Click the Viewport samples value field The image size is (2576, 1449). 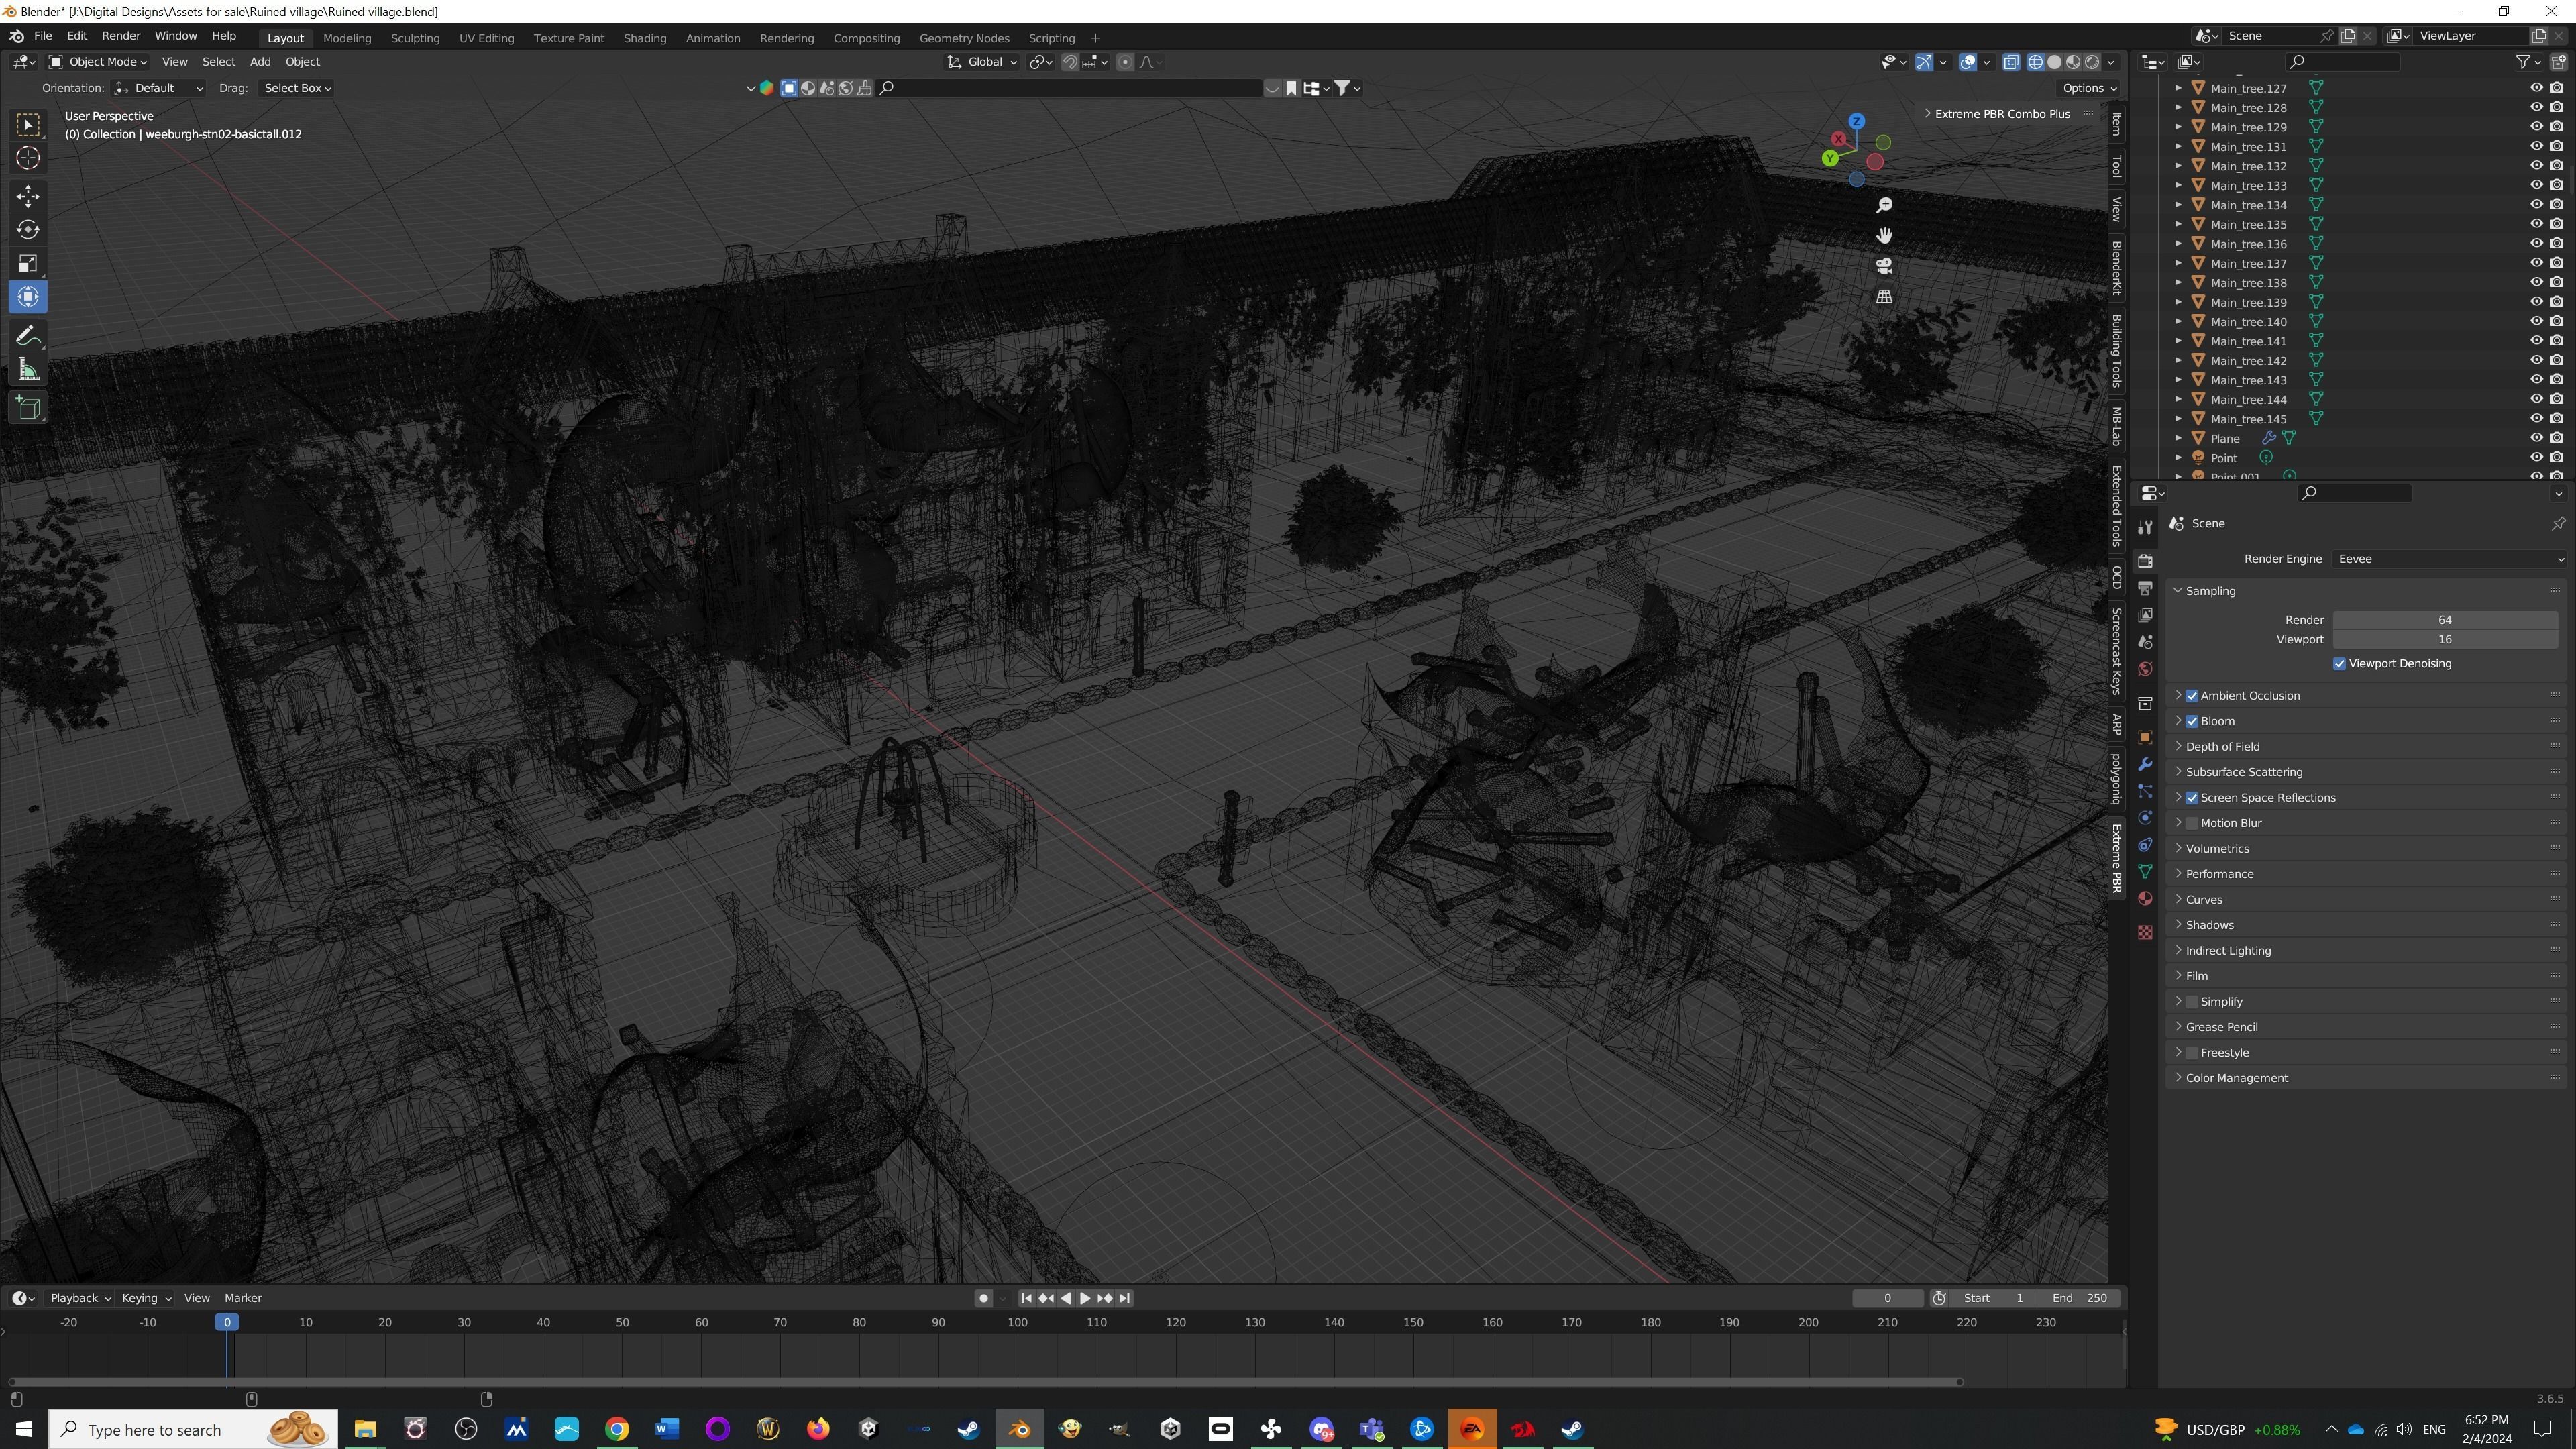(x=2445, y=640)
